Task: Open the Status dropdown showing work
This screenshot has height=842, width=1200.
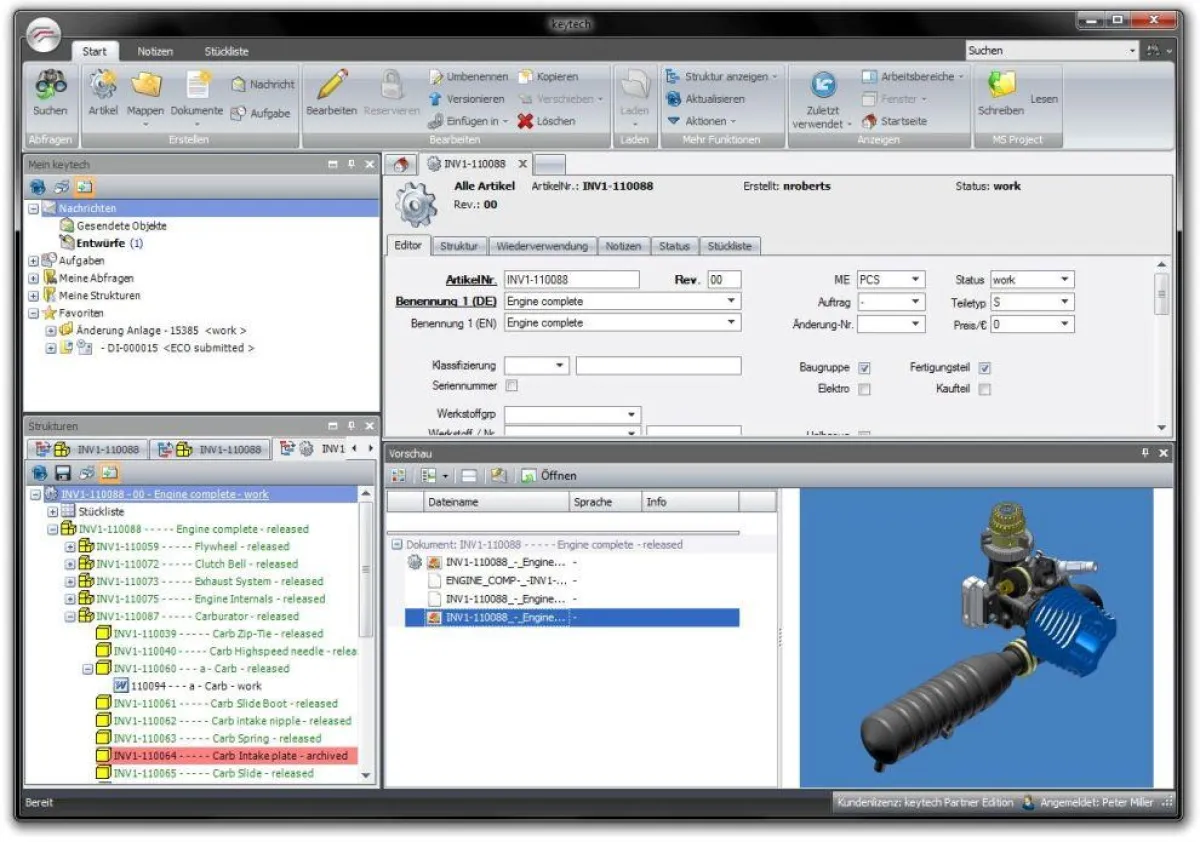Action: 1065,280
